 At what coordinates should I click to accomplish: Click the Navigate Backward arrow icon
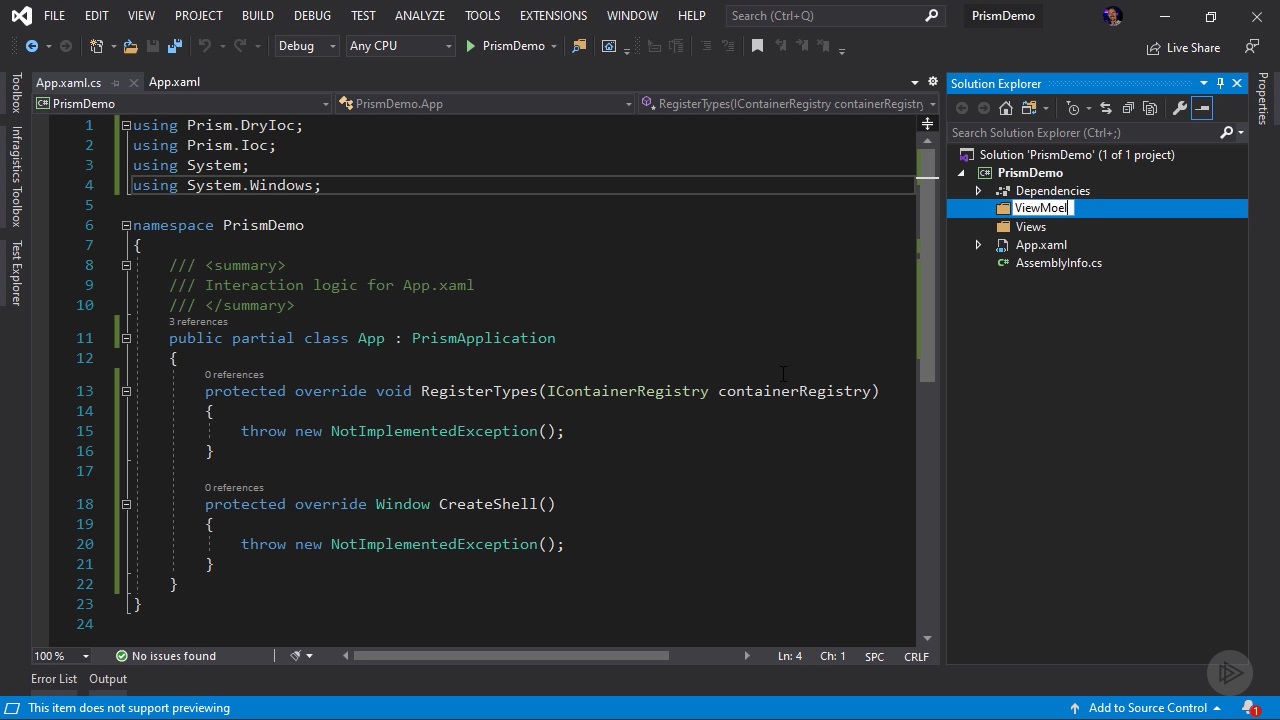32,46
